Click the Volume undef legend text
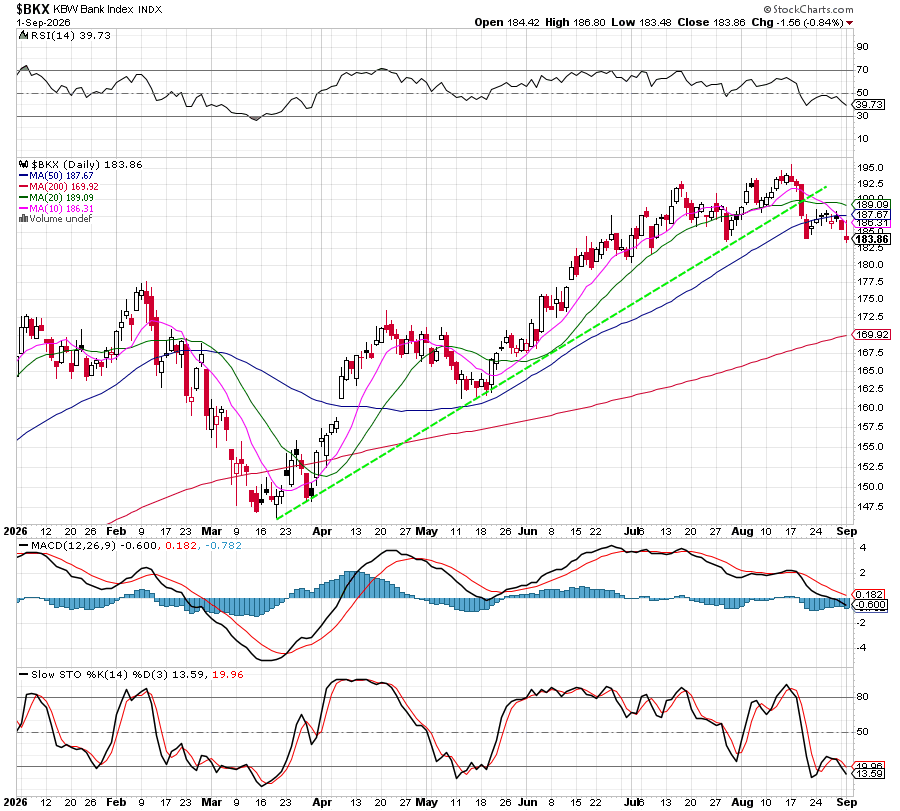Image resolution: width=900 pixels, height=811 pixels. point(61,219)
